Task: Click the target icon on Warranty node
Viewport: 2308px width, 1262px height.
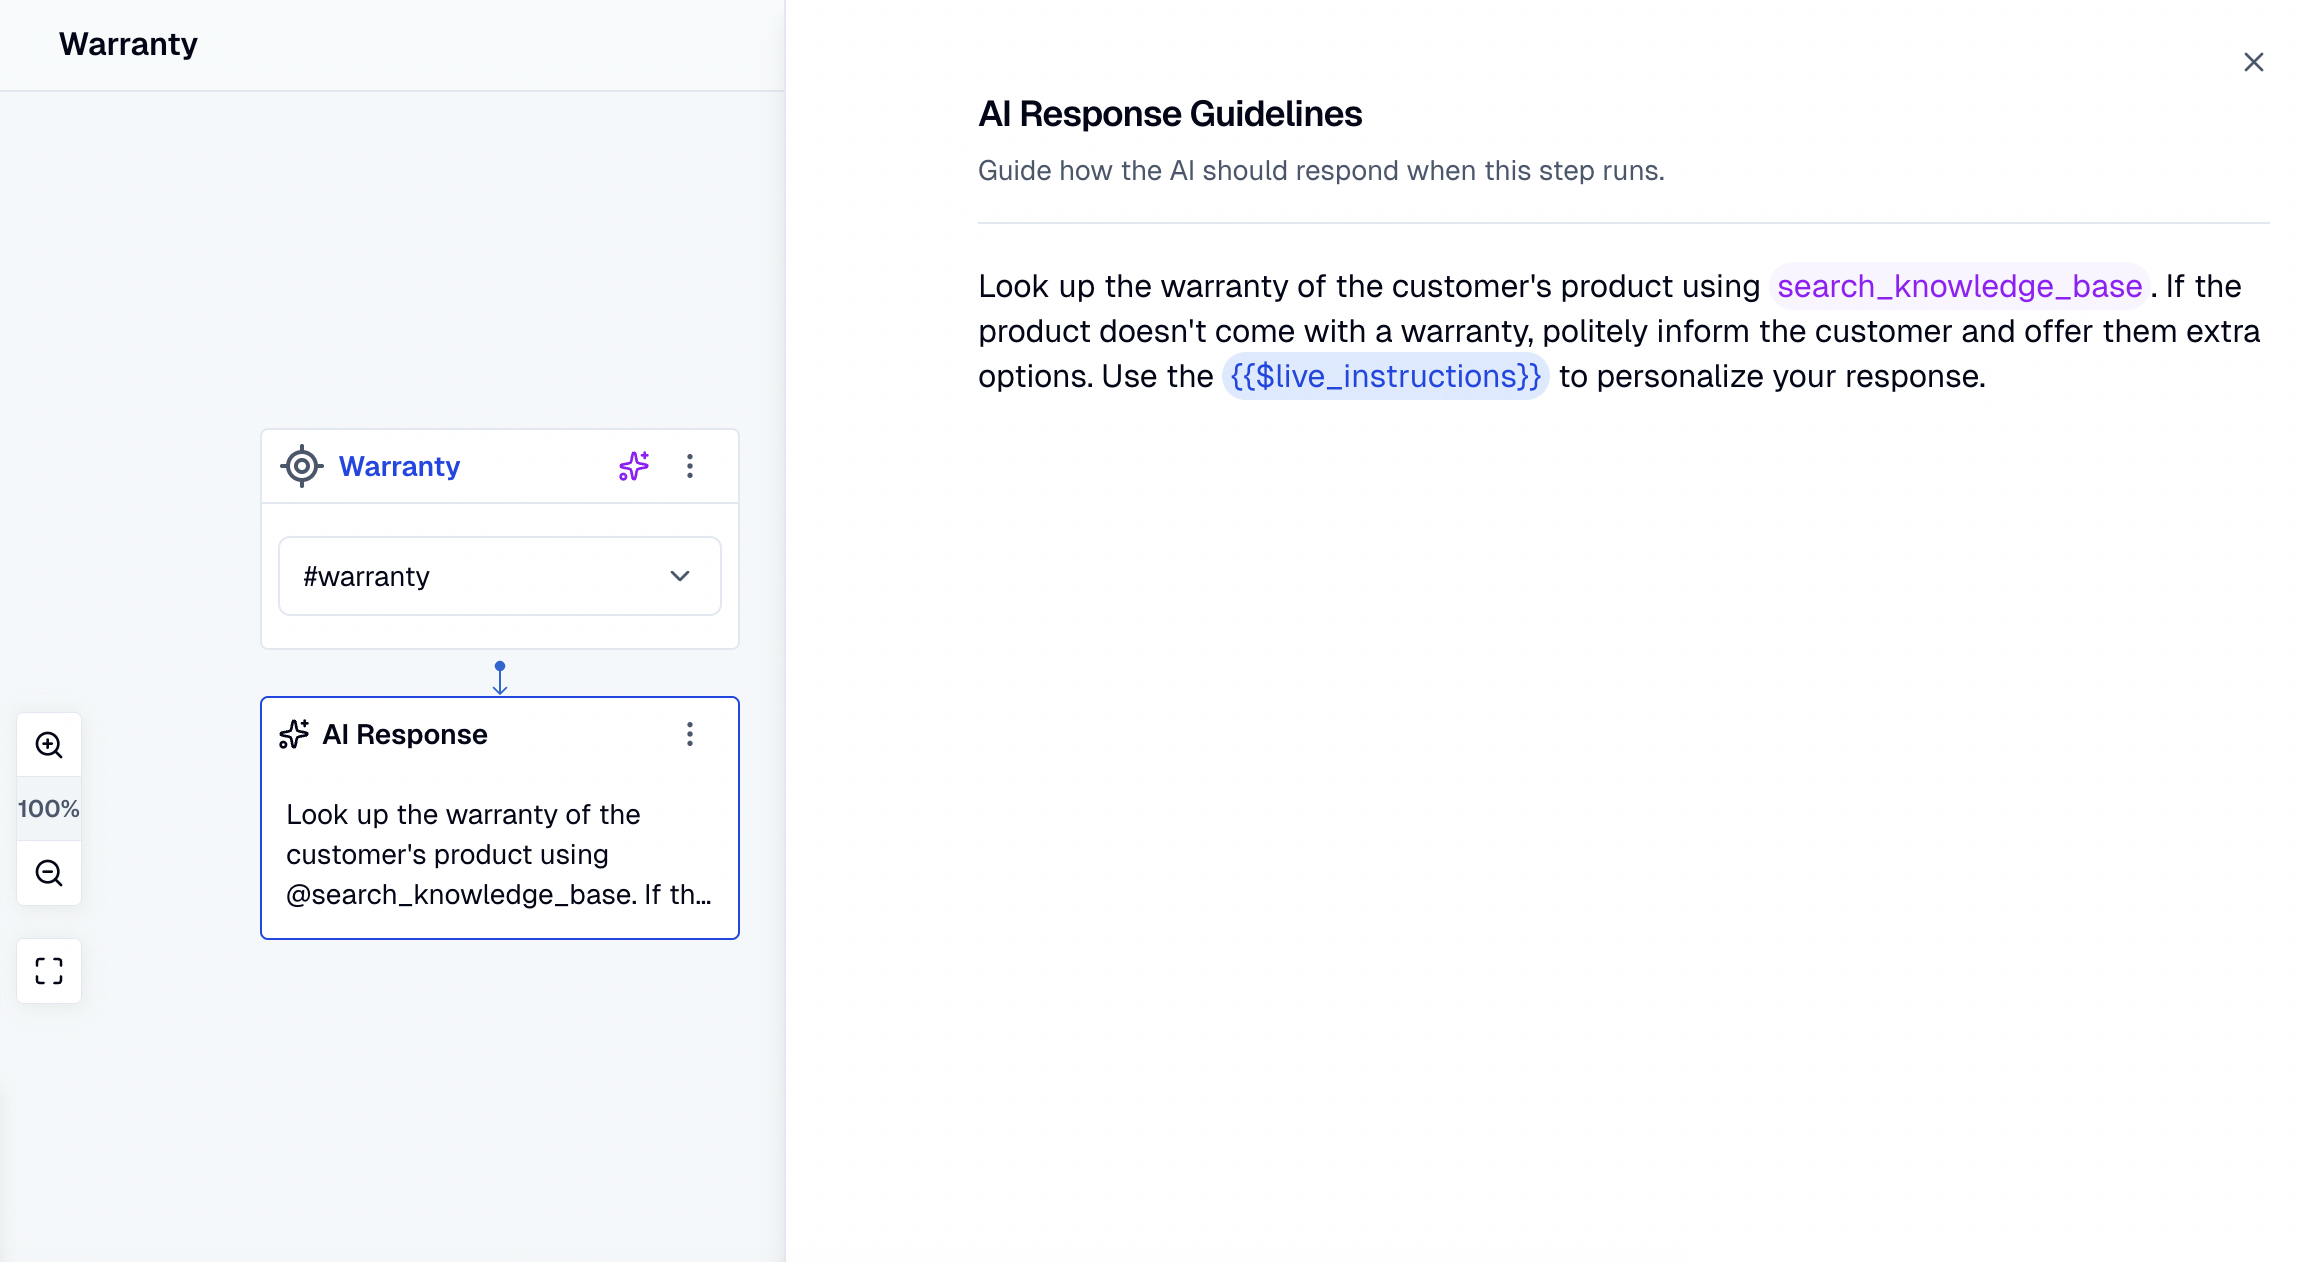Action: [x=301, y=466]
